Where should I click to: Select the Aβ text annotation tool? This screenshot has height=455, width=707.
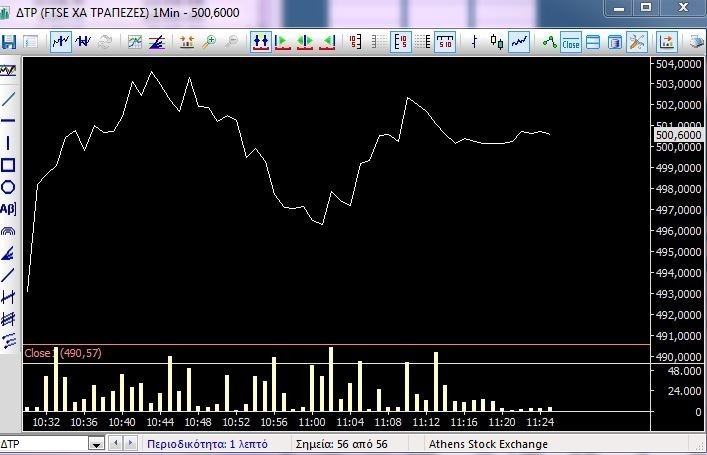click(x=9, y=209)
